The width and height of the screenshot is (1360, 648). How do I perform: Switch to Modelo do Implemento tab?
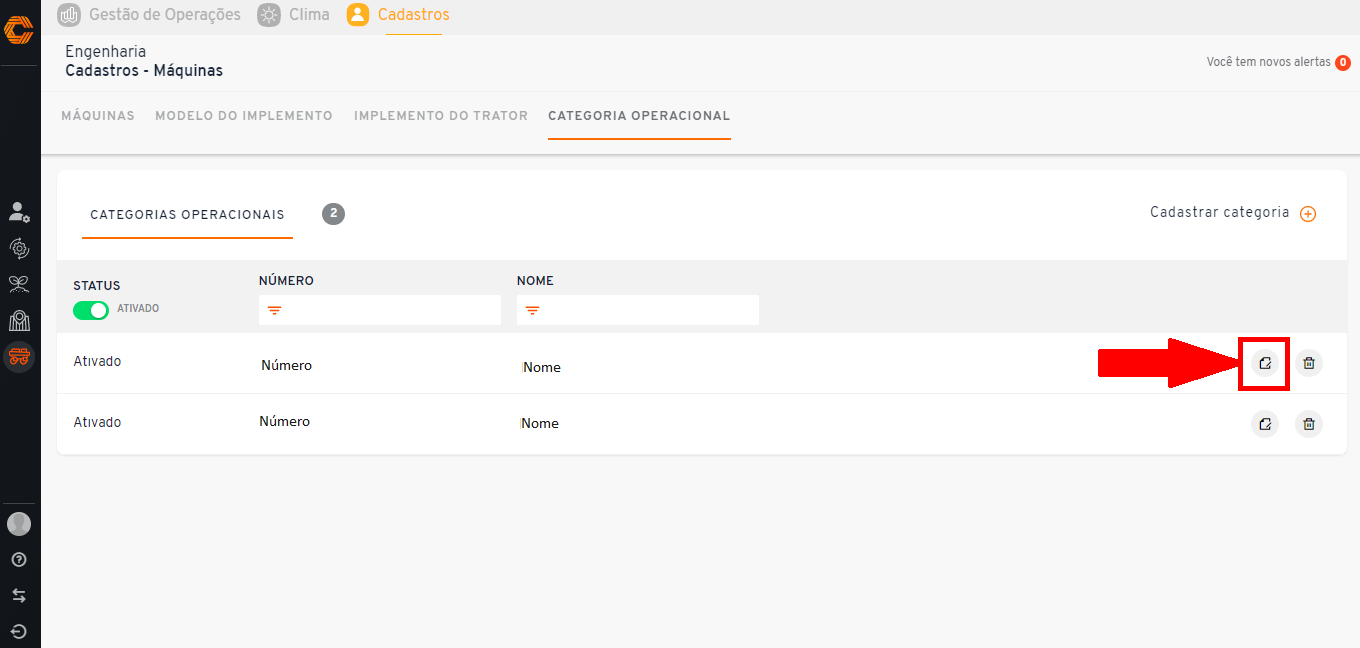[x=244, y=116]
